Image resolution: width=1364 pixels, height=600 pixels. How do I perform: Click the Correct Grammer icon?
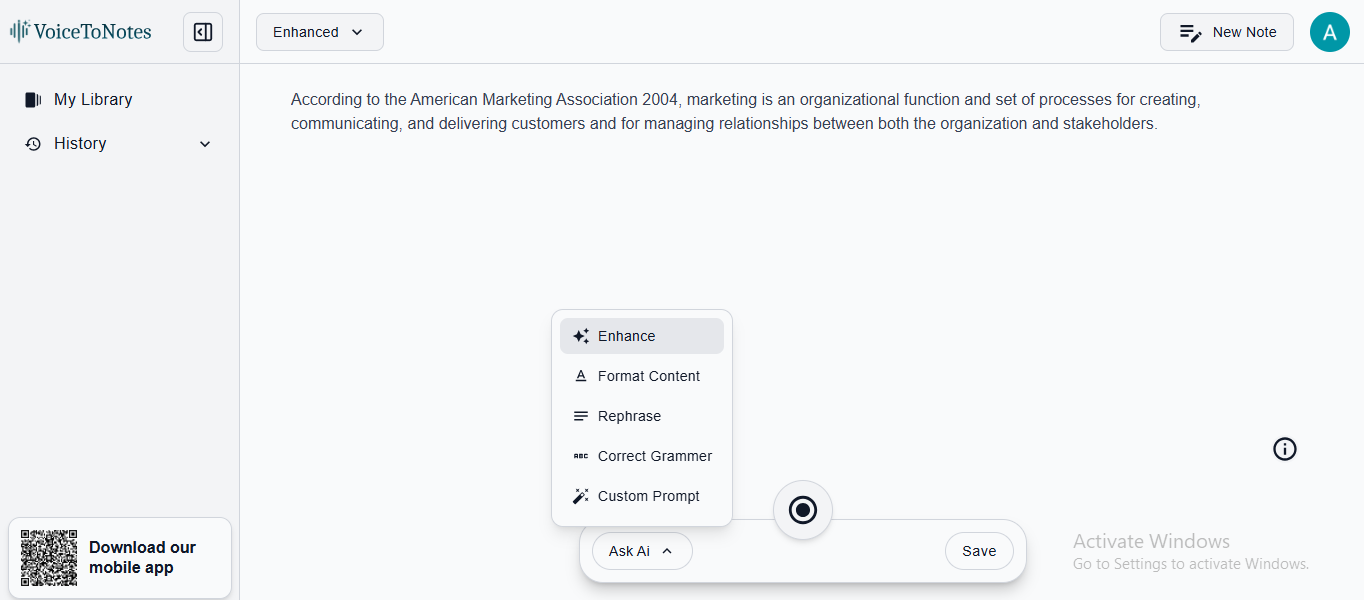[x=581, y=456]
